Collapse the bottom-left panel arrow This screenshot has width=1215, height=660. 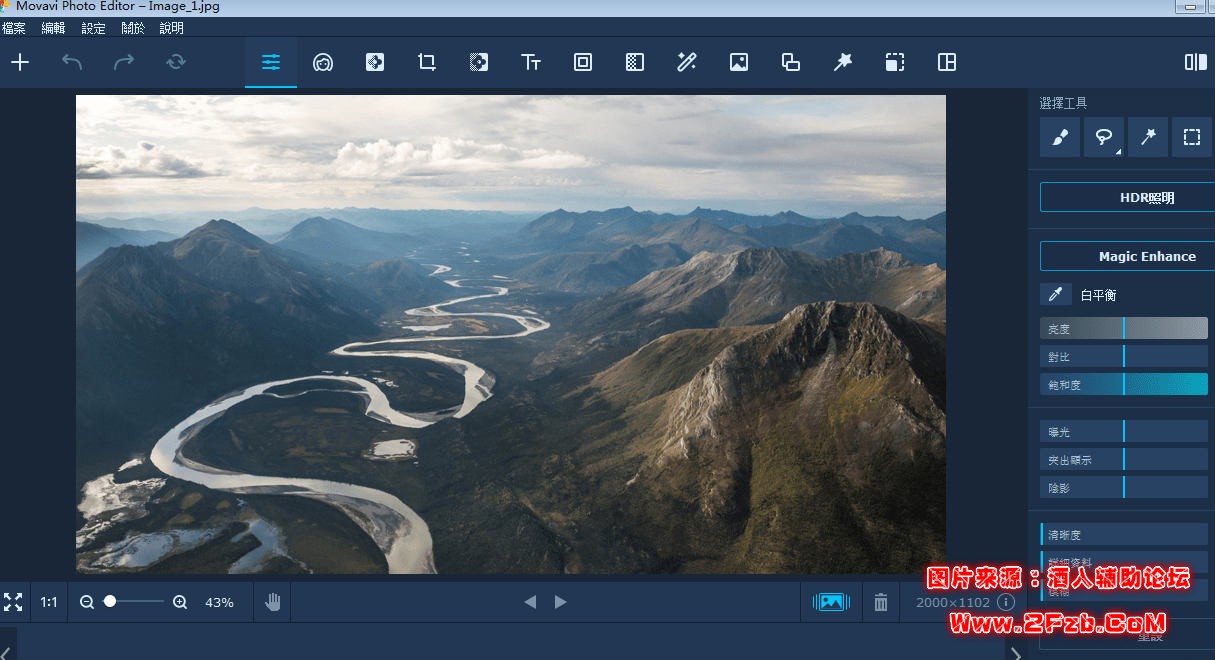5,650
